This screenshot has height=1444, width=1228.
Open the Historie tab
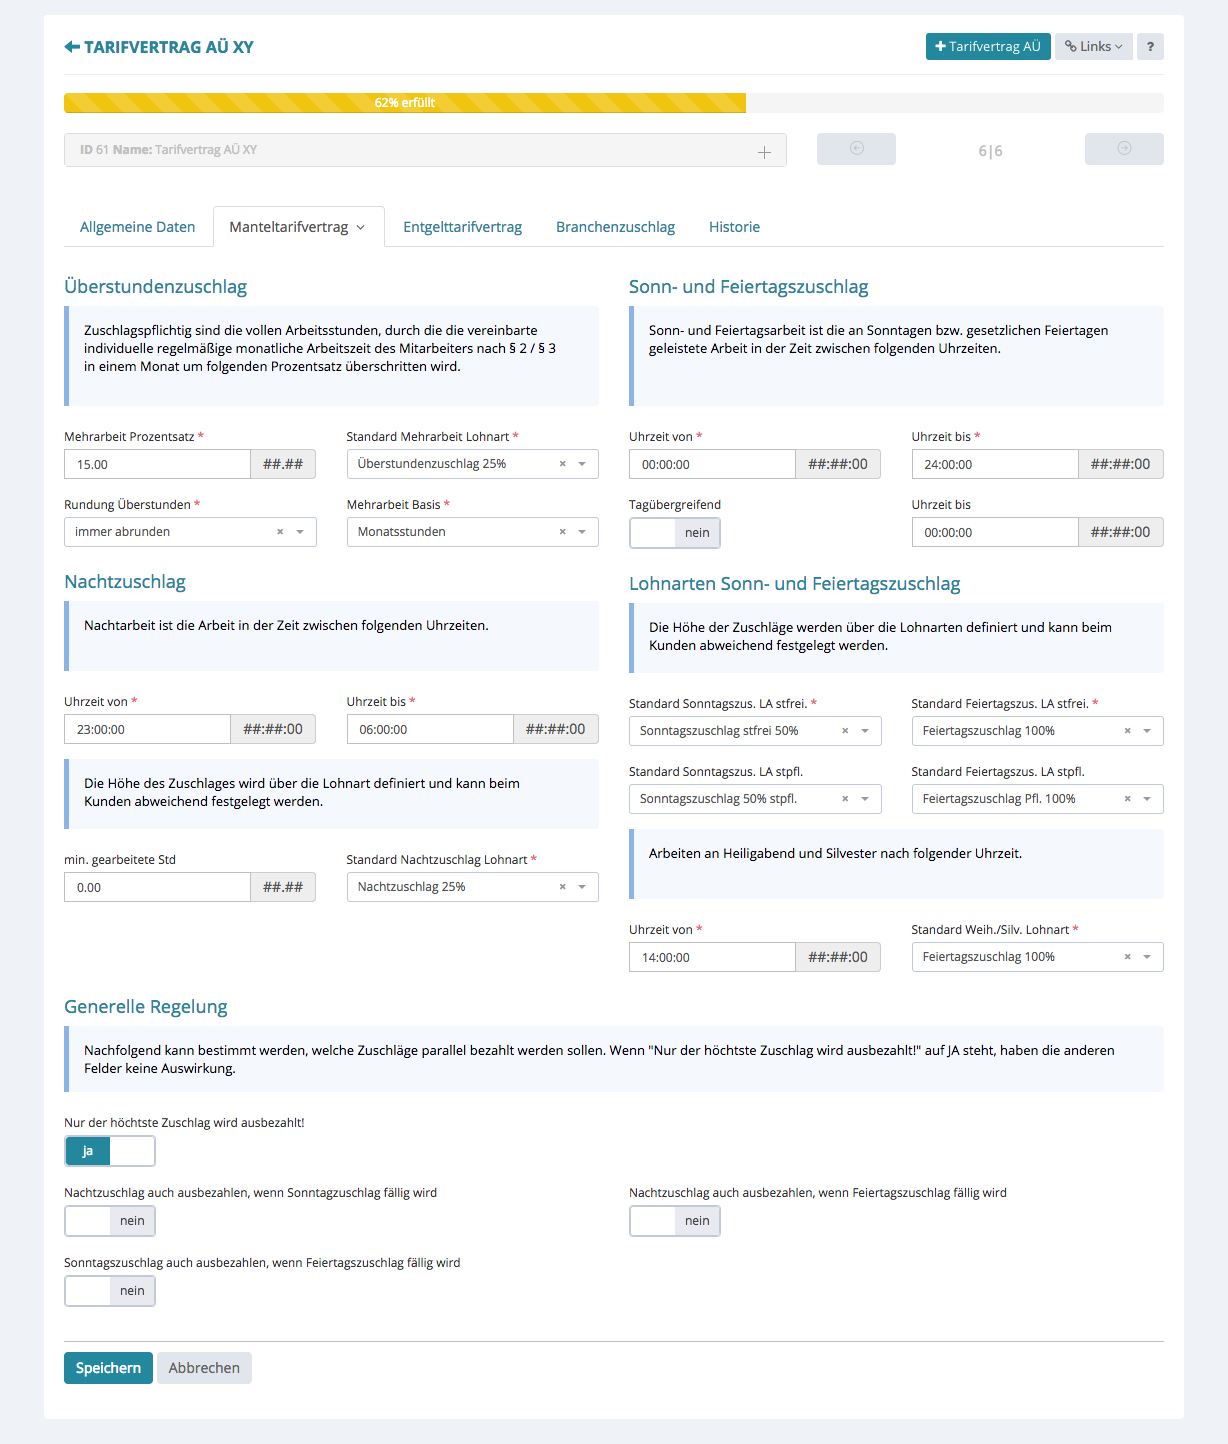734,227
